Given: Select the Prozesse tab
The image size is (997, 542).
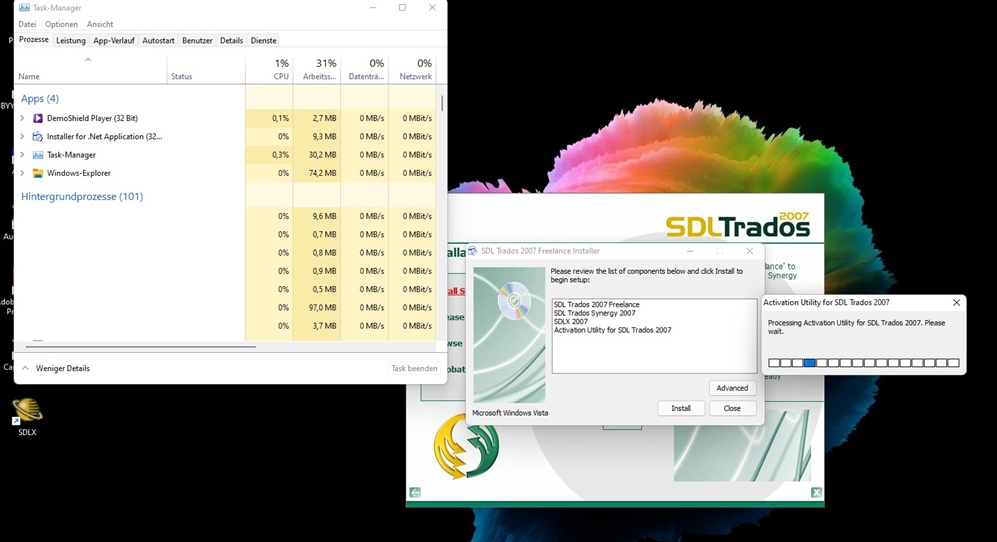Looking at the screenshot, I should [x=34, y=39].
